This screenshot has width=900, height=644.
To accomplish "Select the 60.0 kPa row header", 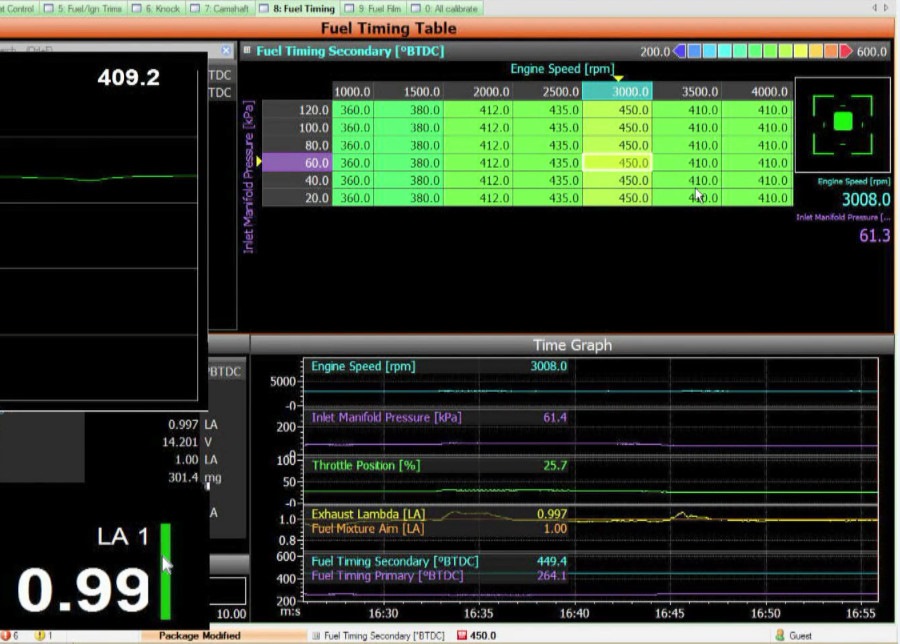I will 297,163.
